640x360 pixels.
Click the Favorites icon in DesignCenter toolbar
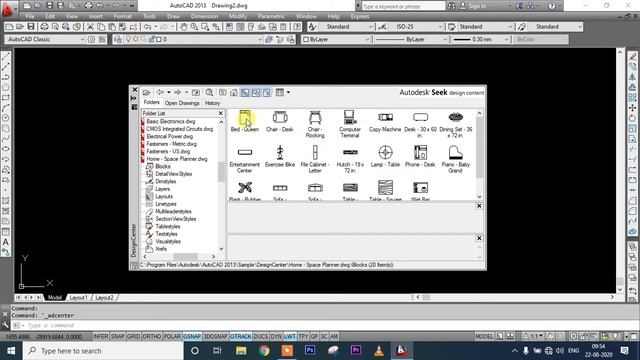click(x=223, y=92)
